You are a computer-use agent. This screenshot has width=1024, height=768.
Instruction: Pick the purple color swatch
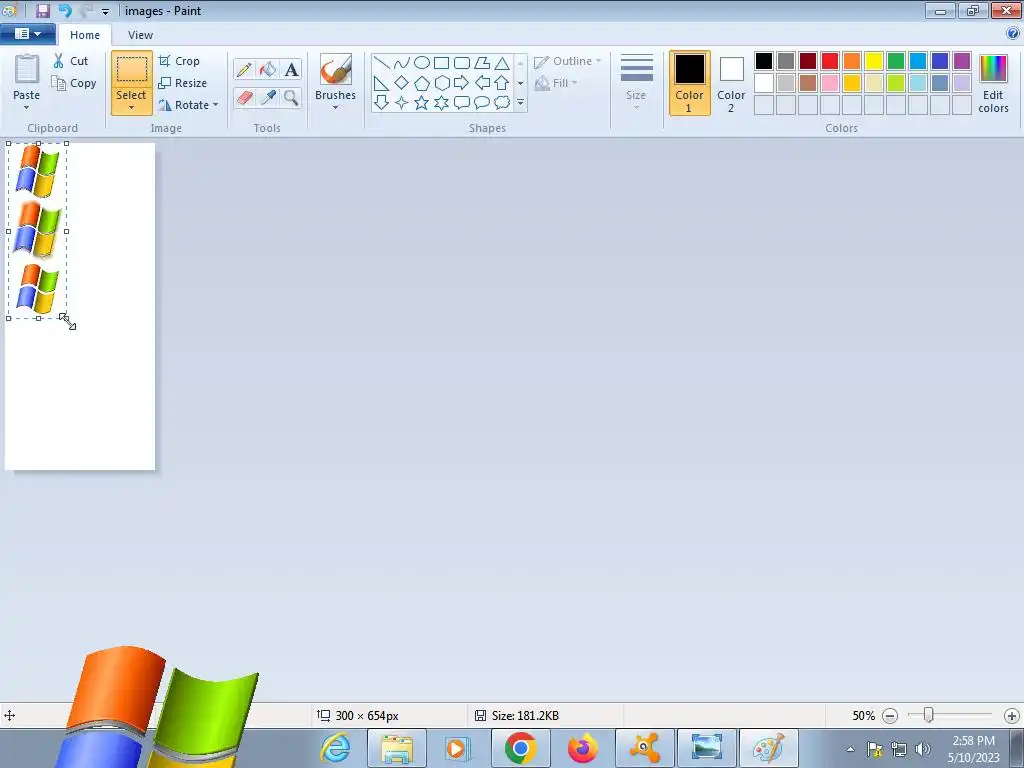tap(962, 61)
